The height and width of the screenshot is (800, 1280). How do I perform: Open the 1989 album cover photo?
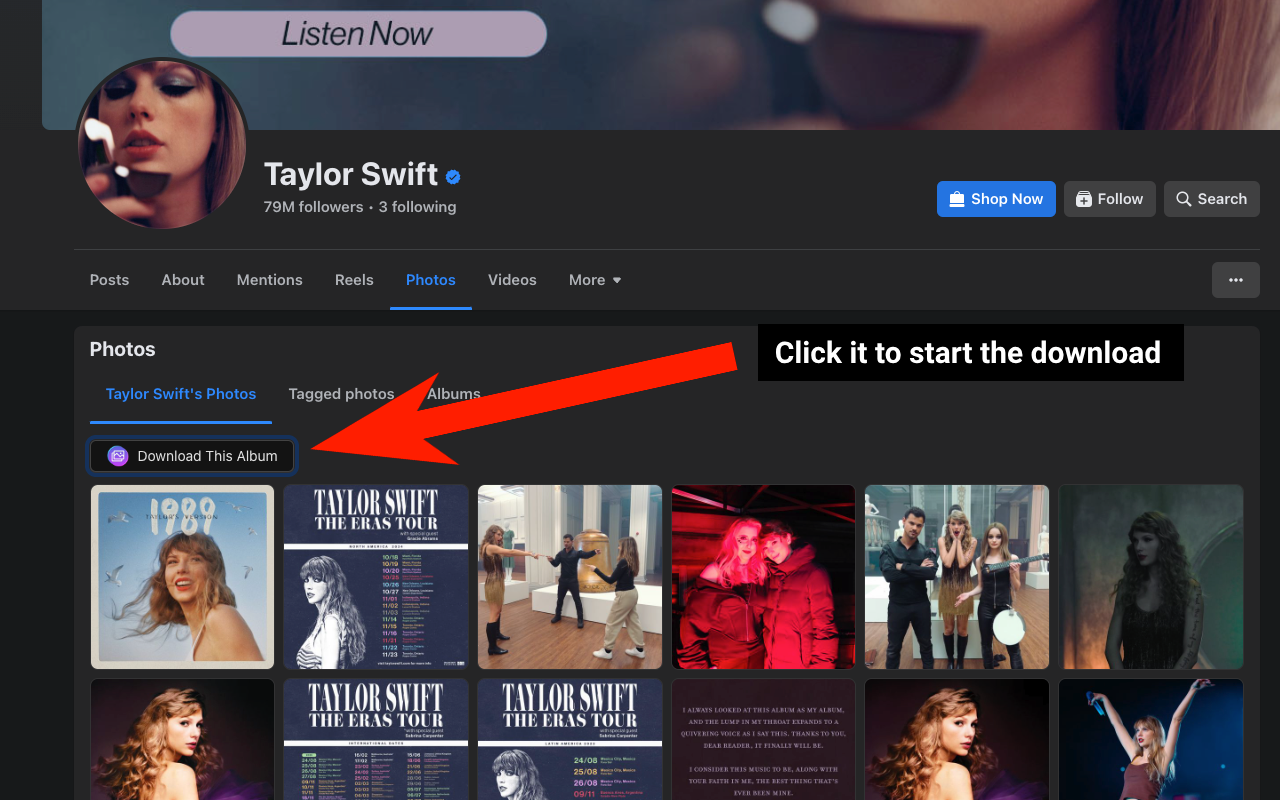pyautogui.click(x=182, y=577)
